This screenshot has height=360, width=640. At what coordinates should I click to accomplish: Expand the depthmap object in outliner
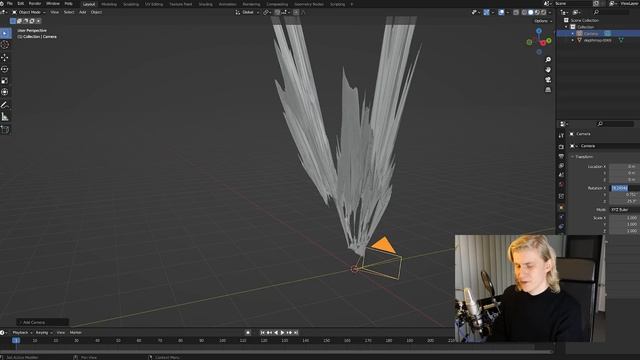pos(573,40)
